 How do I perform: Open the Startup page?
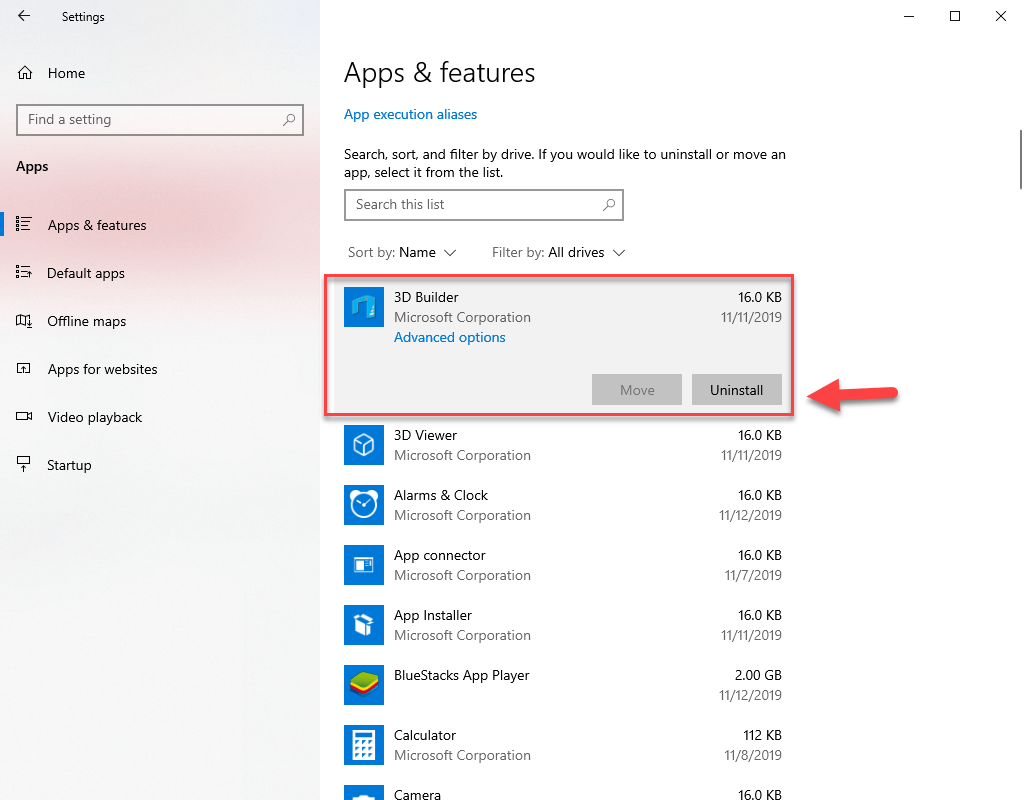pyautogui.click(x=69, y=466)
